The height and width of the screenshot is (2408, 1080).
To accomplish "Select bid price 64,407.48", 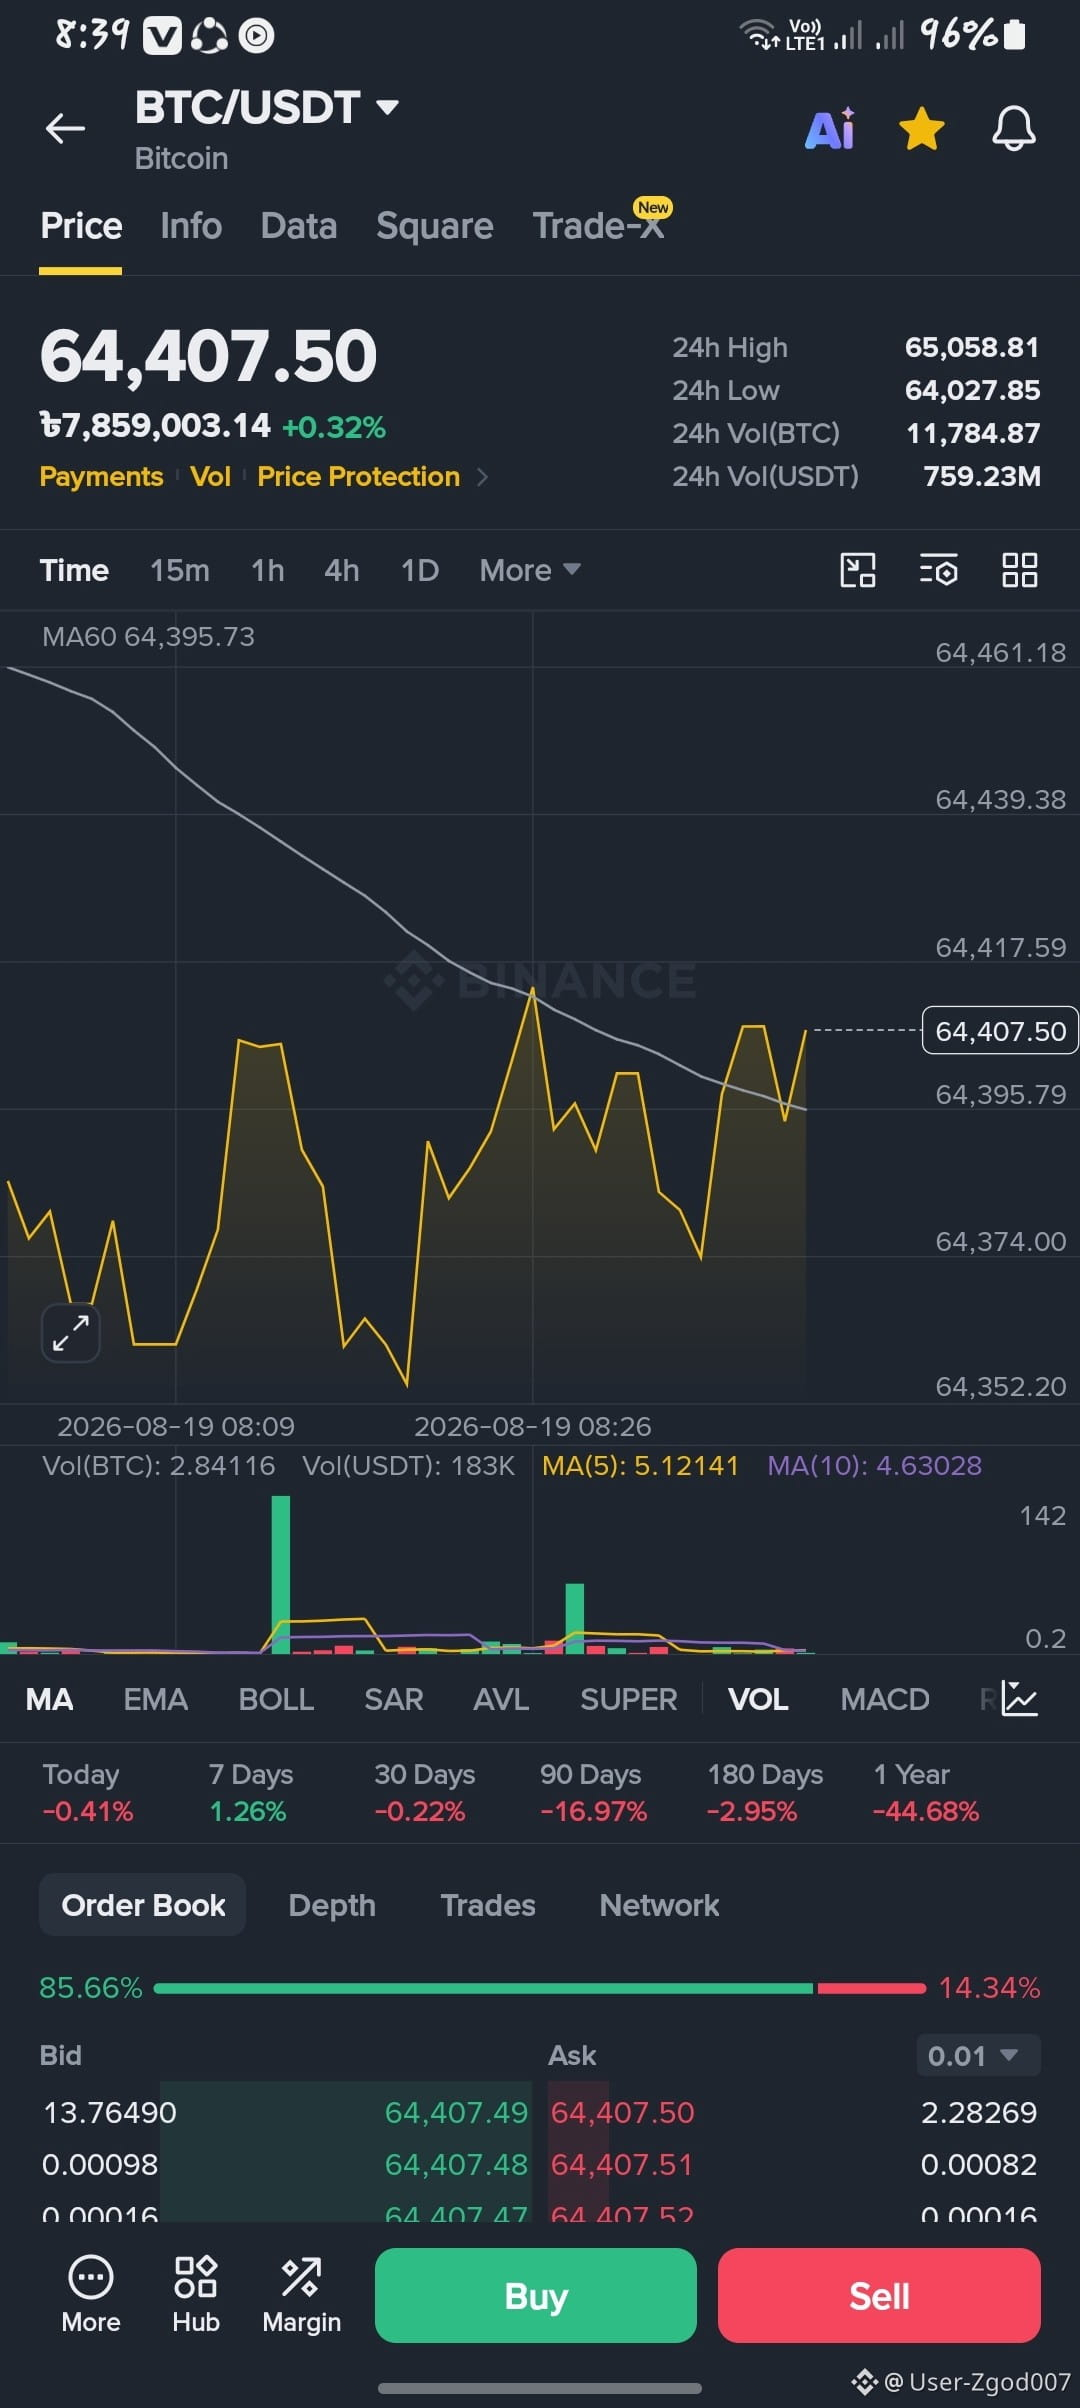I will coord(456,2164).
